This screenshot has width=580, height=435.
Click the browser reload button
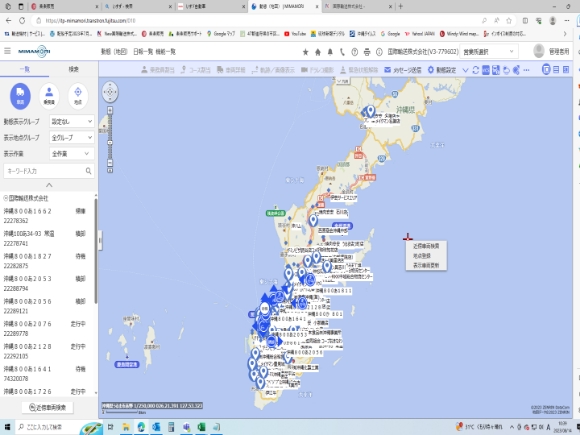click(22, 20)
